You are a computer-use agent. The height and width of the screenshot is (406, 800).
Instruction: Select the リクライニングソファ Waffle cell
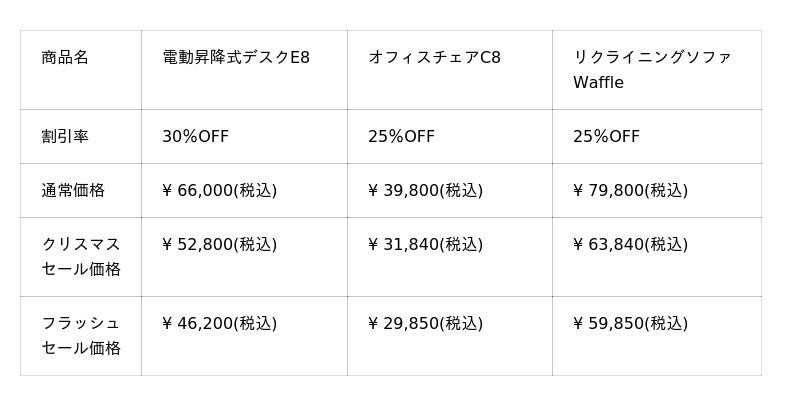point(652,70)
